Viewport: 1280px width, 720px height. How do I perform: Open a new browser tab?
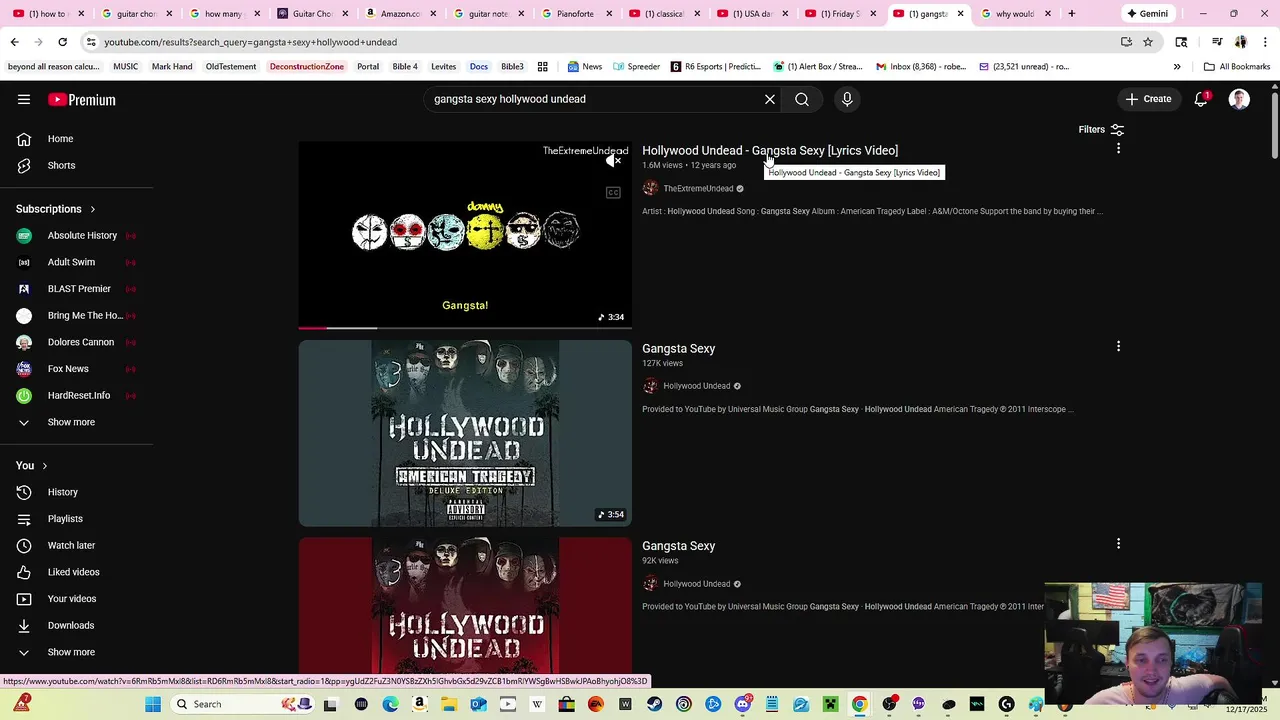point(1071,14)
